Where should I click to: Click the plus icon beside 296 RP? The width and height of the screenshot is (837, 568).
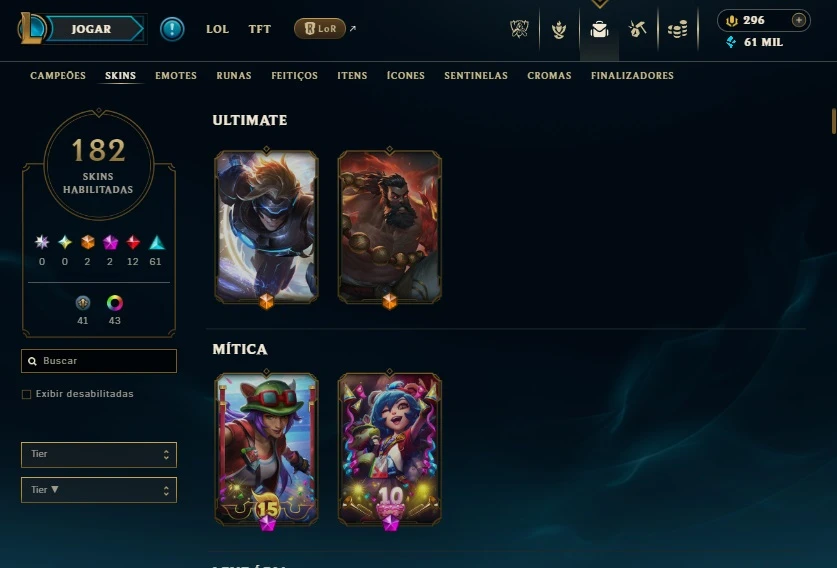[x=799, y=20]
